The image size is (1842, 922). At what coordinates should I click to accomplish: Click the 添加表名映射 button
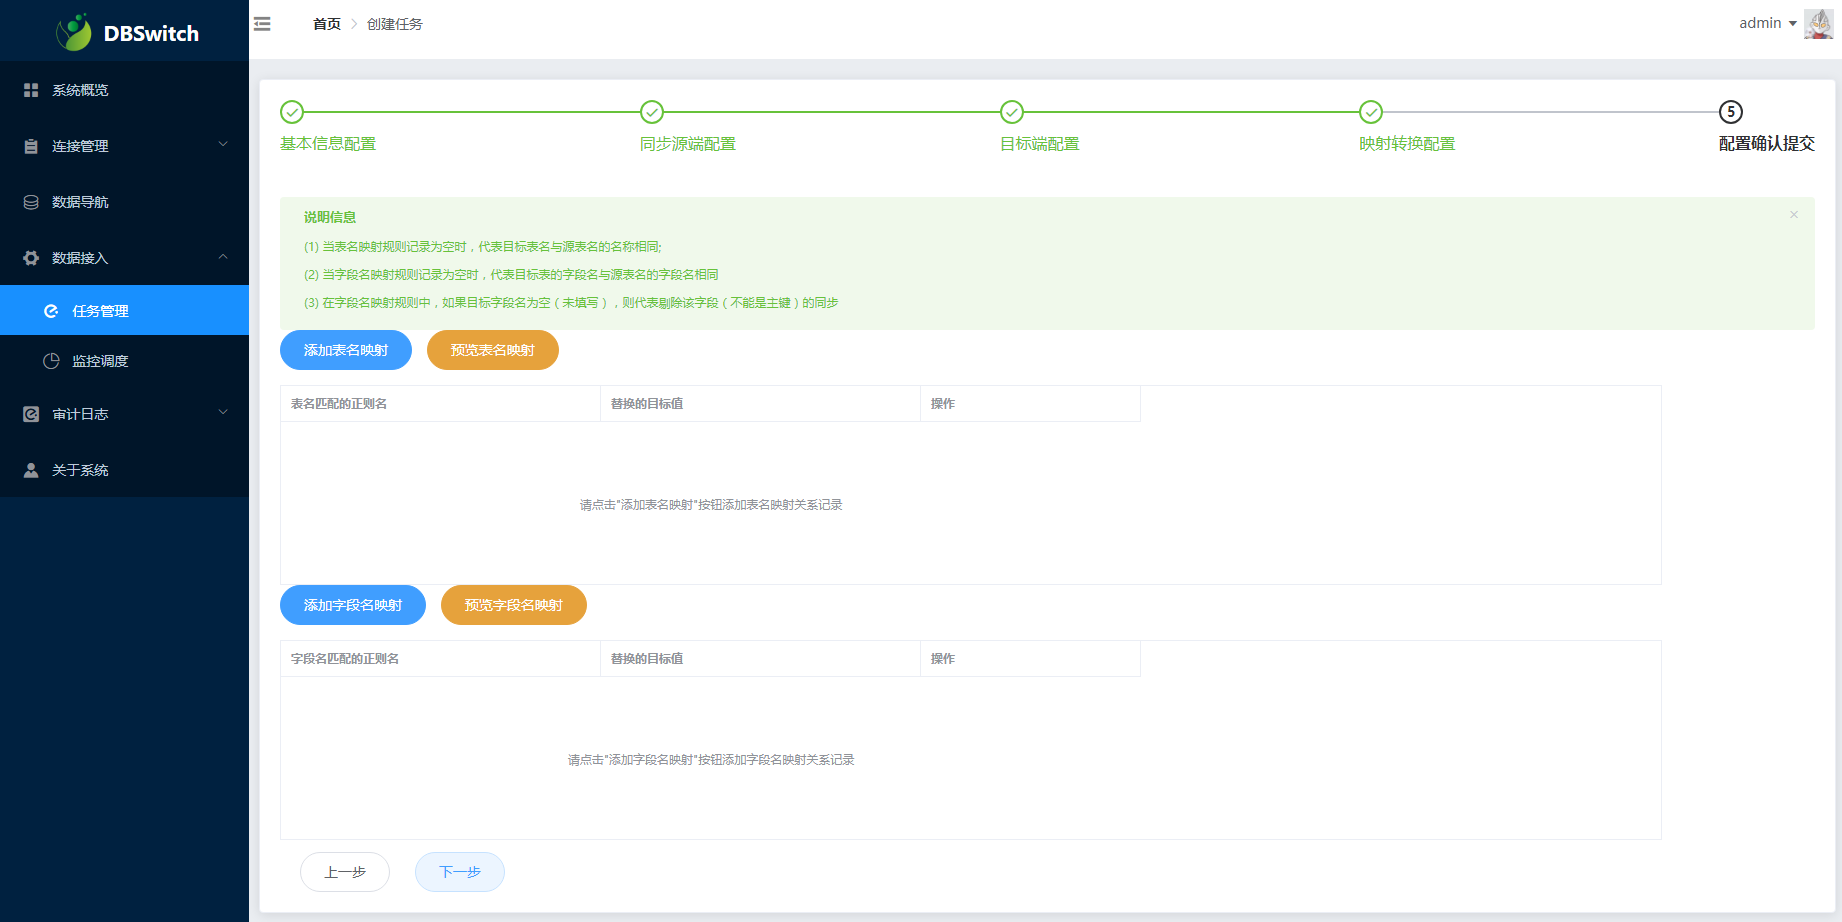[x=346, y=350]
